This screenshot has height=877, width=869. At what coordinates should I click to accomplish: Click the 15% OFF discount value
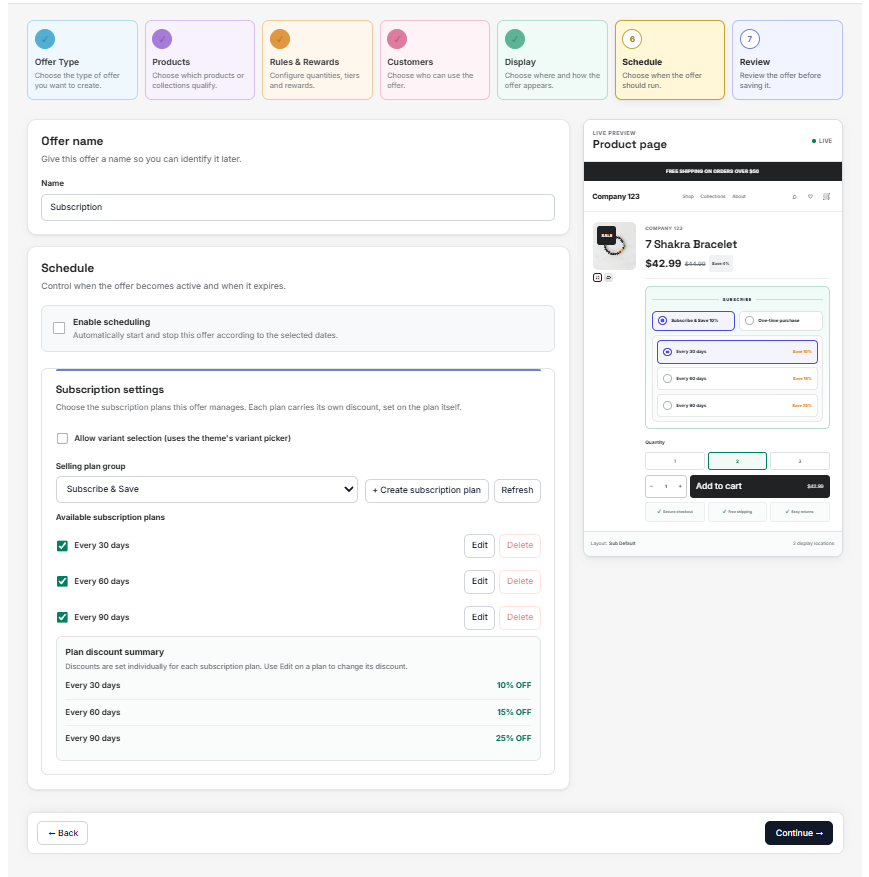[x=514, y=713]
